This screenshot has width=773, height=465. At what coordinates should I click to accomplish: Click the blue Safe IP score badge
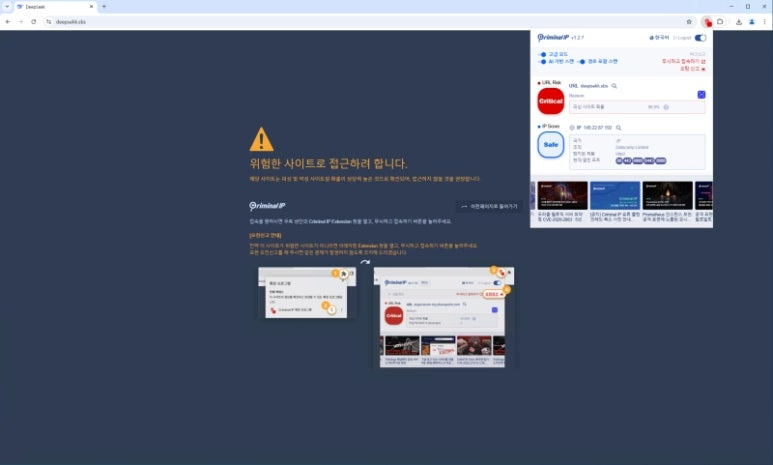[551, 145]
